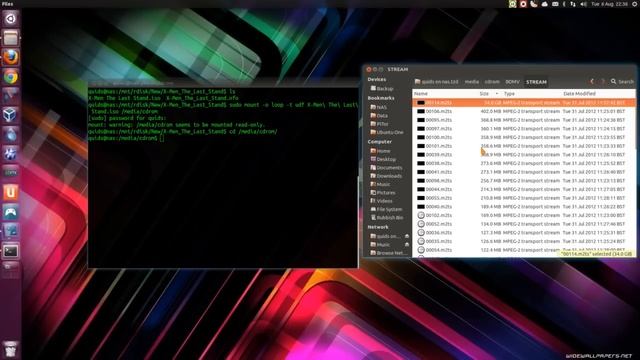640x360 pixels.
Task: Switch to Terminal via launcher icon
Action: pos(11,251)
